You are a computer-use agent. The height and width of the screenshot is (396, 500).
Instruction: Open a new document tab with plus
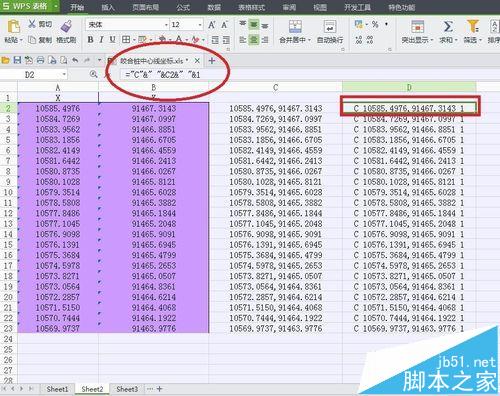(x=212, y=61)
